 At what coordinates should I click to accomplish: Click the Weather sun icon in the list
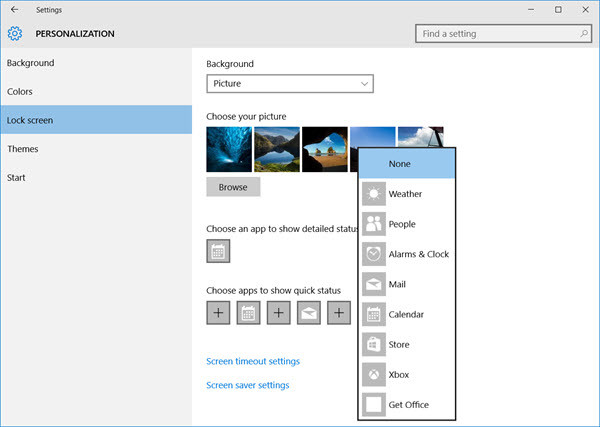[x=374, y=194]
